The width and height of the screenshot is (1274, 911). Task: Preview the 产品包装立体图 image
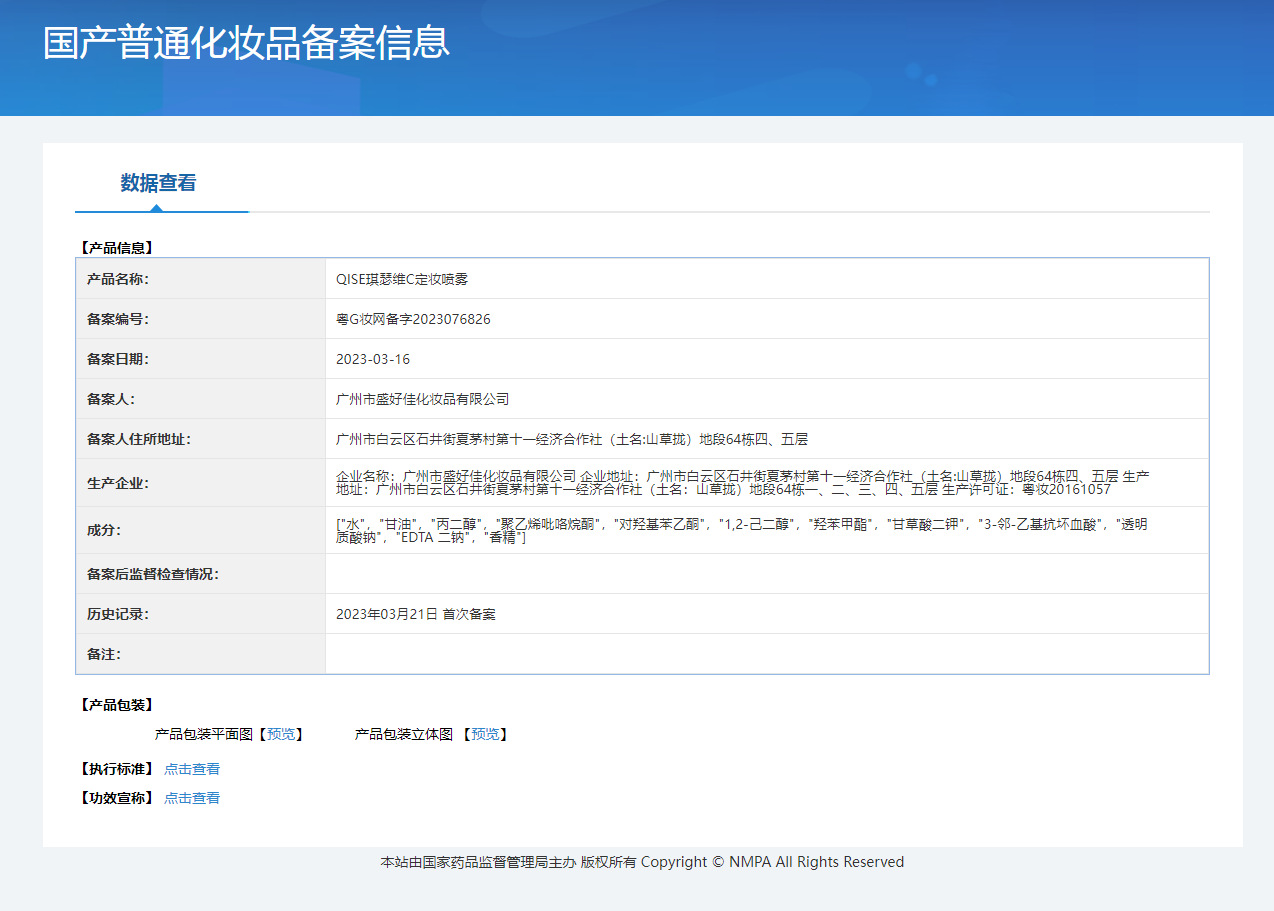(485, 734)
